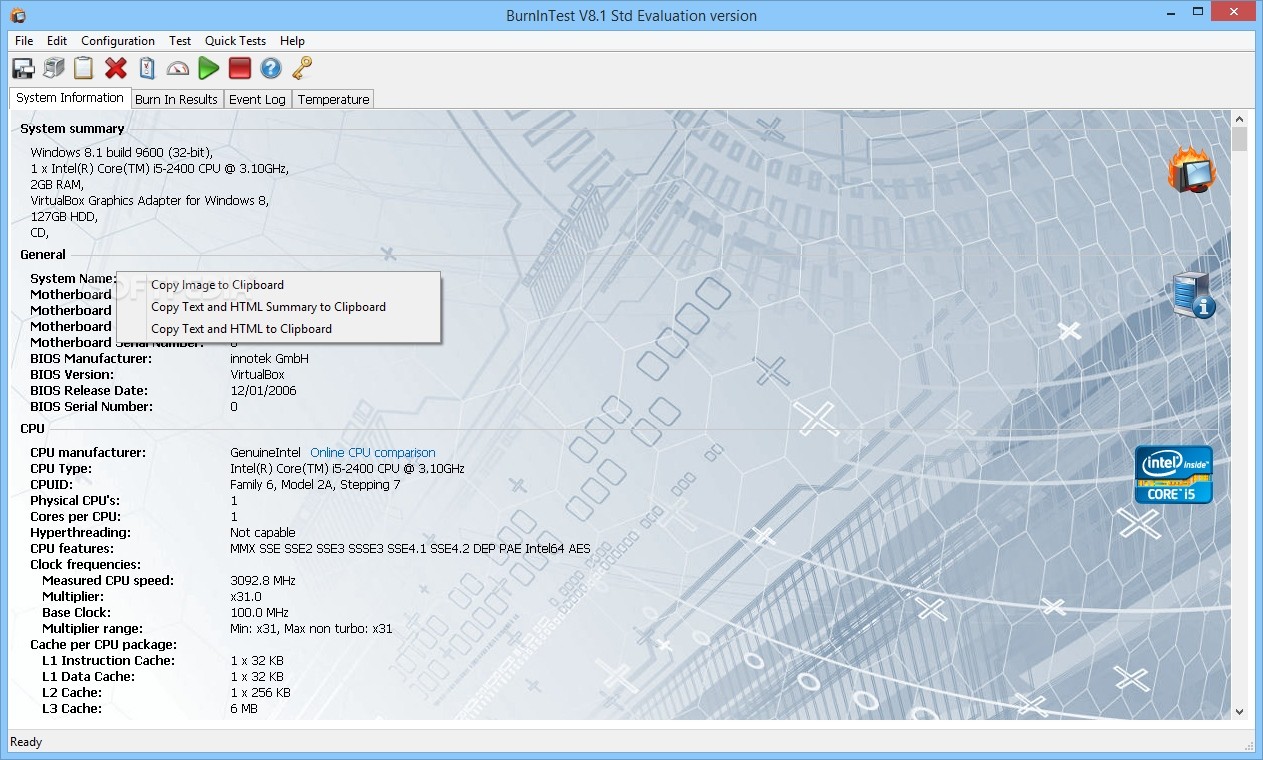Viewport: 1263px width, 760px height.
Task: Open the Help menu
Action: click(x=292, y=41)
